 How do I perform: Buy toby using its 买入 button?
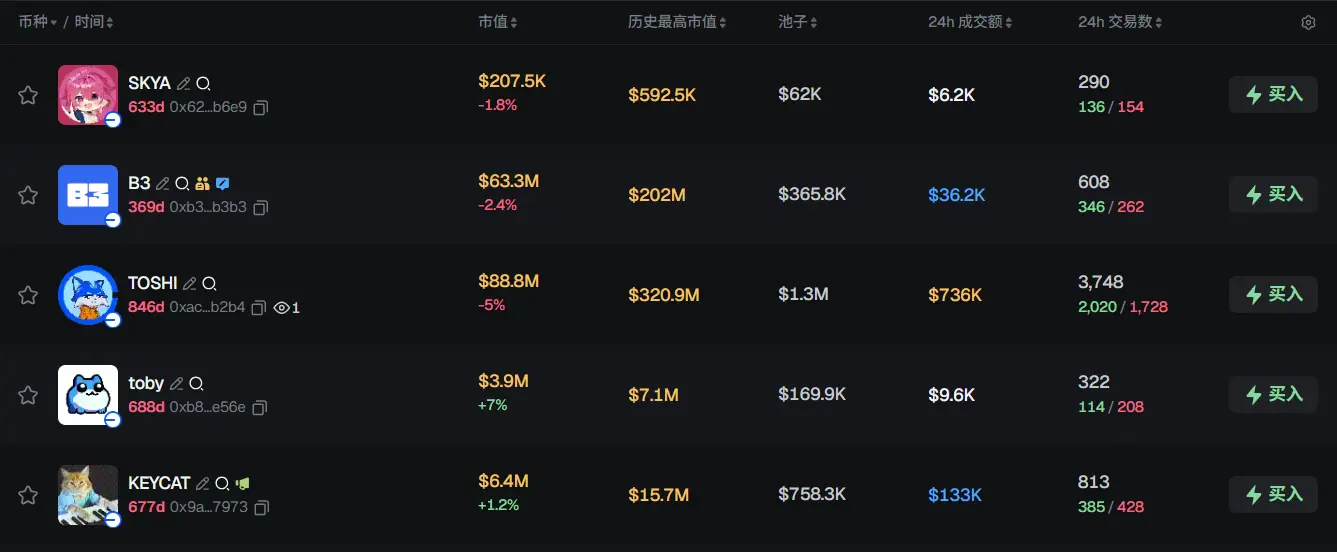coord(1273,395)
